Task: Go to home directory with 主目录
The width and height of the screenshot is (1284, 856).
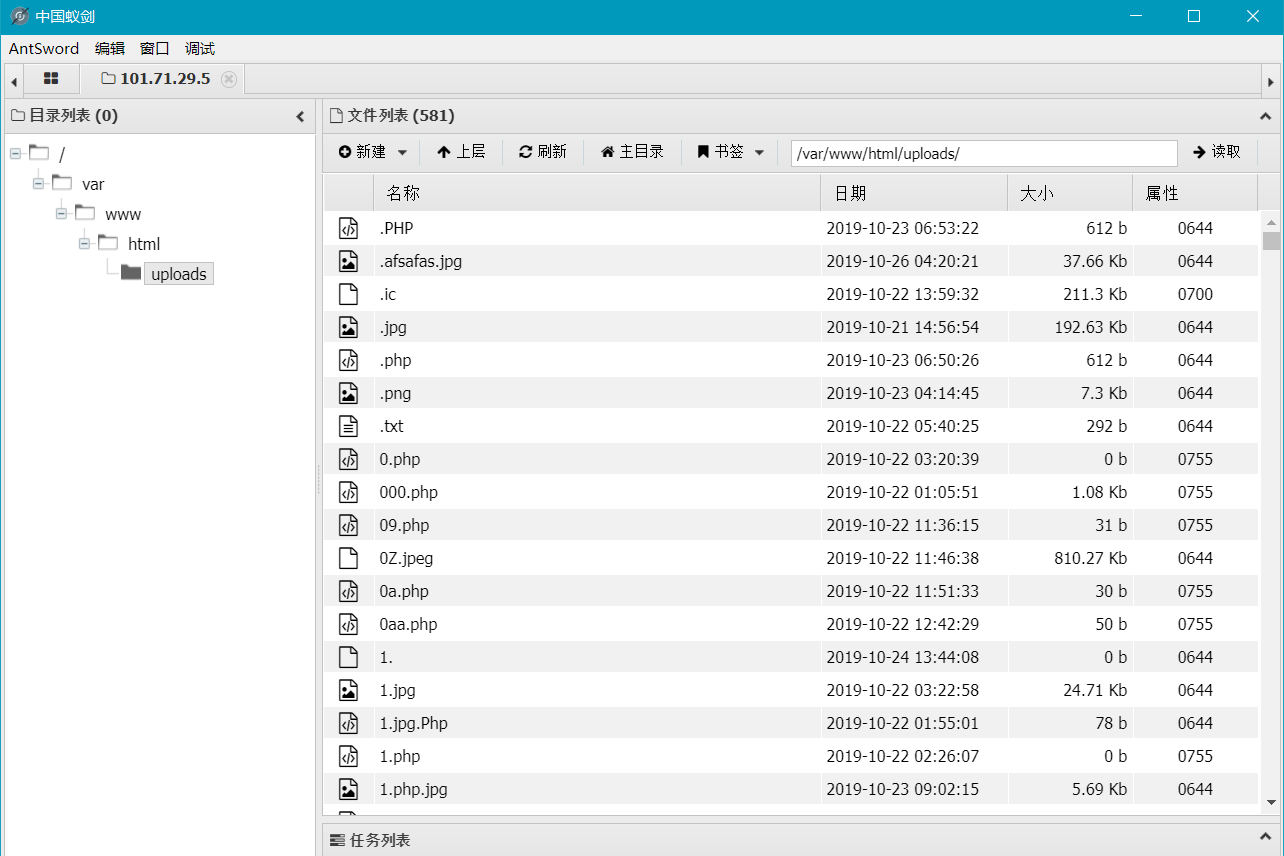Action: click(633, 152)
